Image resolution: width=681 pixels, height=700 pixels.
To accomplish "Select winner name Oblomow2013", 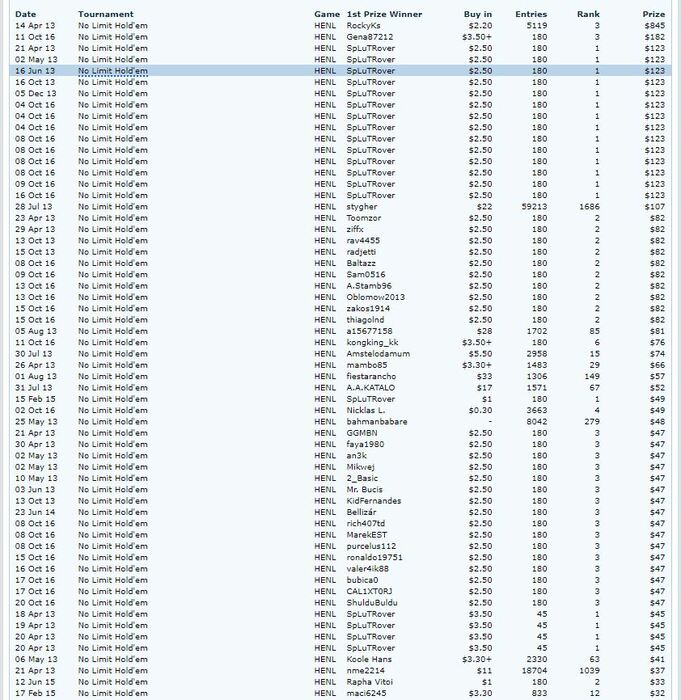I will click(376, 297).
